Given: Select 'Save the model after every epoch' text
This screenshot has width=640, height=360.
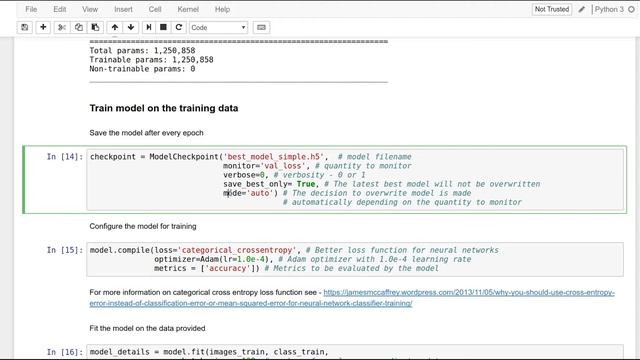Looking at the screenshot, I should tap(146, 133).
